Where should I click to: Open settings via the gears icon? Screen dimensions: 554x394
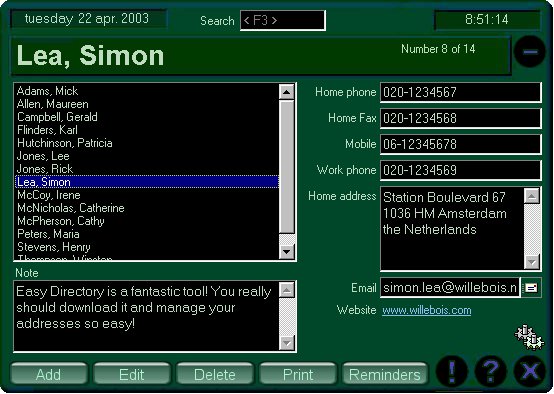pos(529,337)
